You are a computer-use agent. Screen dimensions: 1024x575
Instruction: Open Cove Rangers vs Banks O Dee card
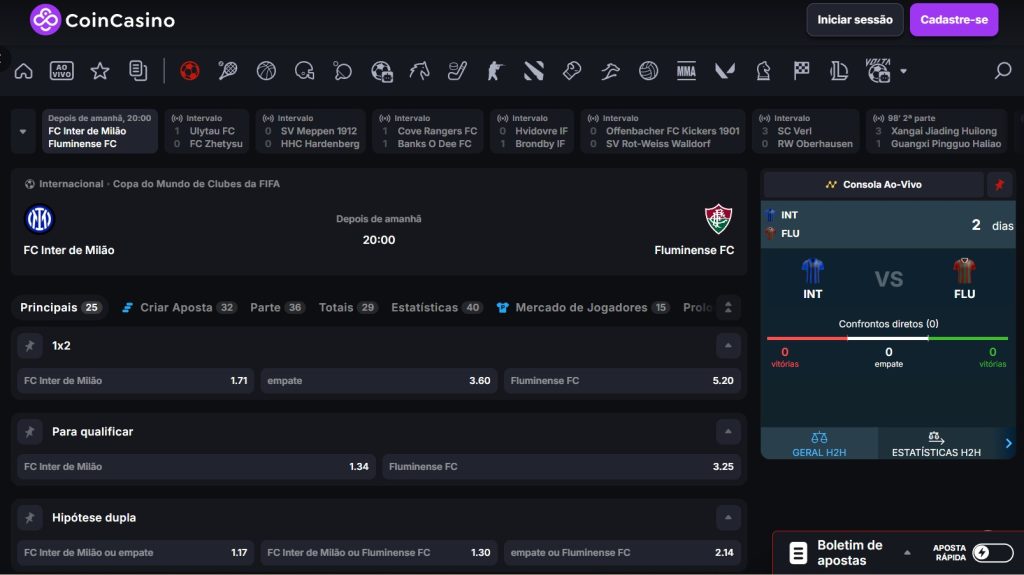click(428, 131)
